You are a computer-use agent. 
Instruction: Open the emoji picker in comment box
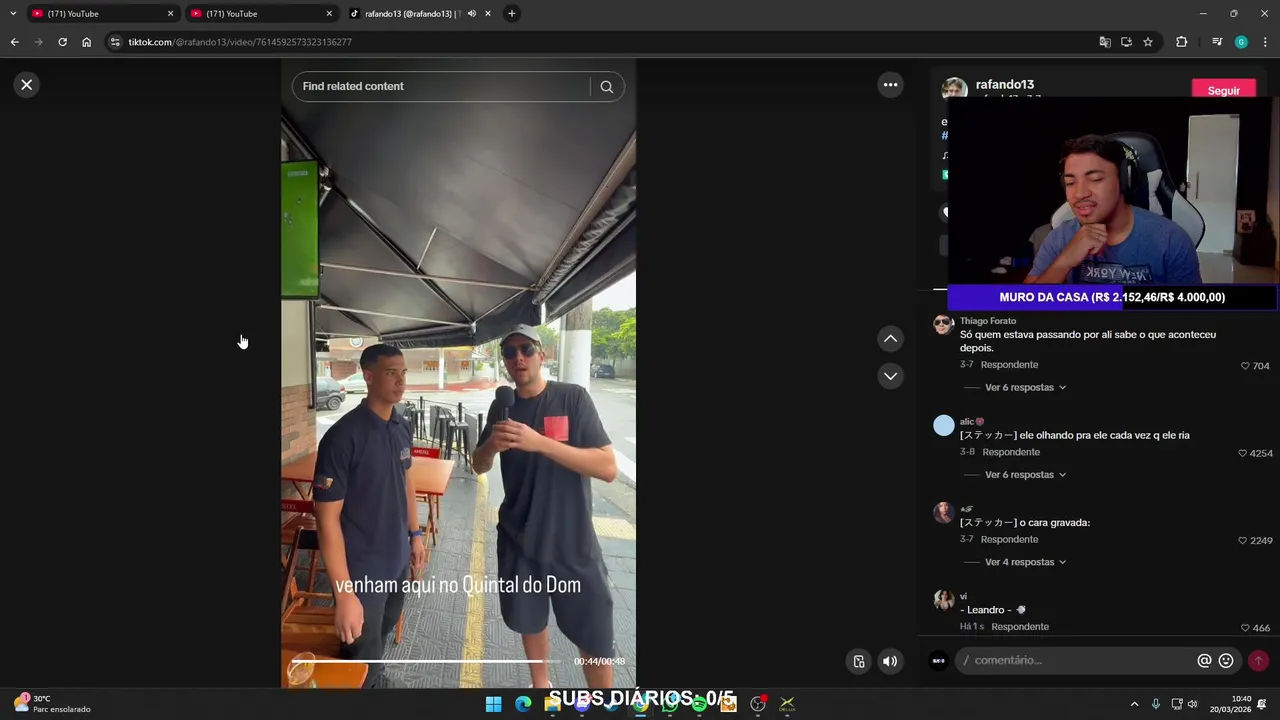(x=1226, y=661)
